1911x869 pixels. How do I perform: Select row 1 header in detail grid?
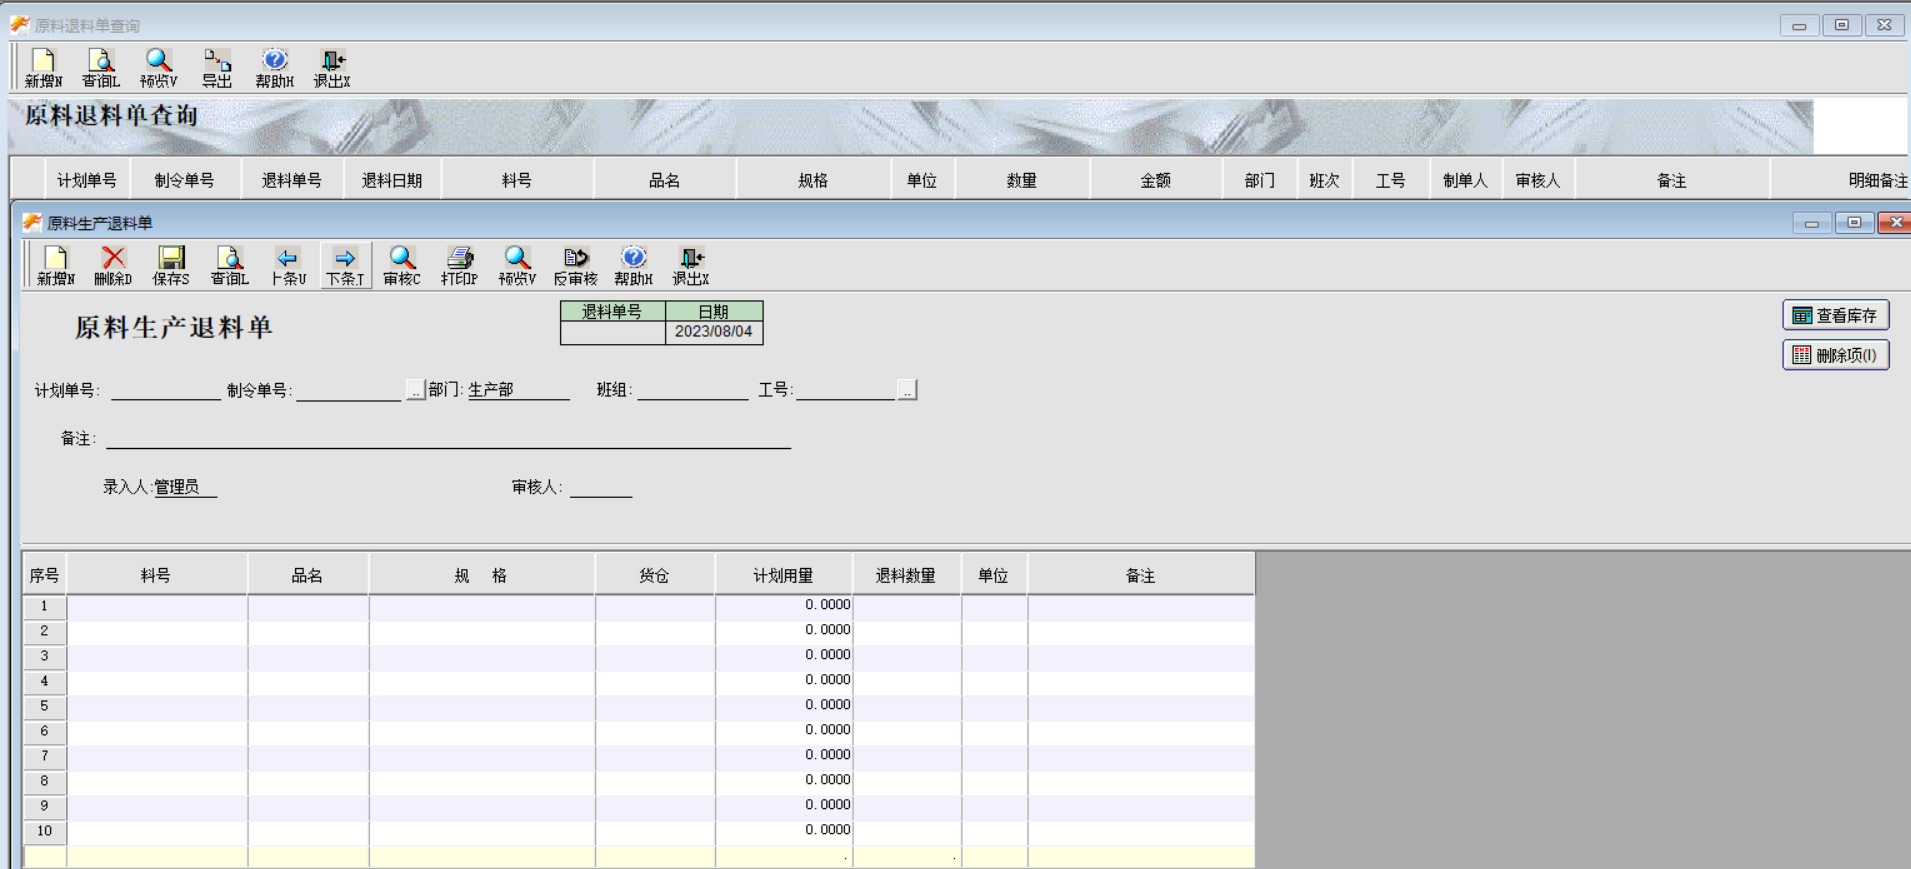(x=44, y=606)
